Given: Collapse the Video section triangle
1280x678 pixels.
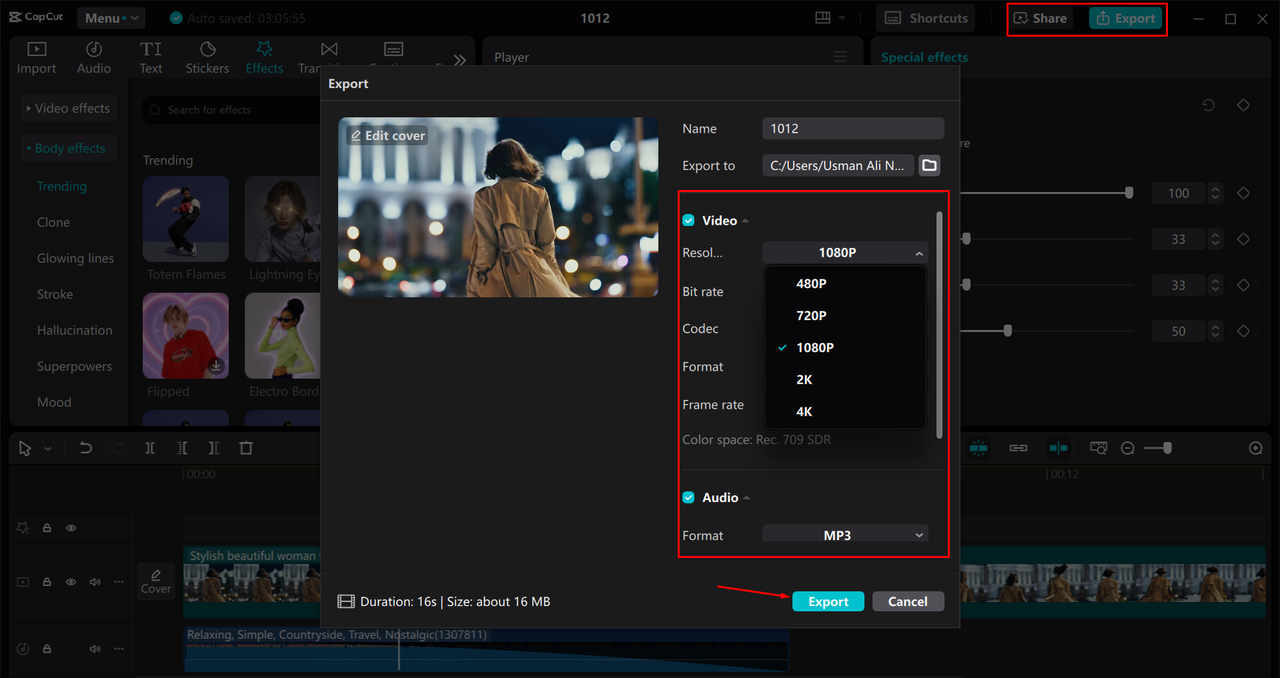Looking at the screenshot, I should (745, 221).
